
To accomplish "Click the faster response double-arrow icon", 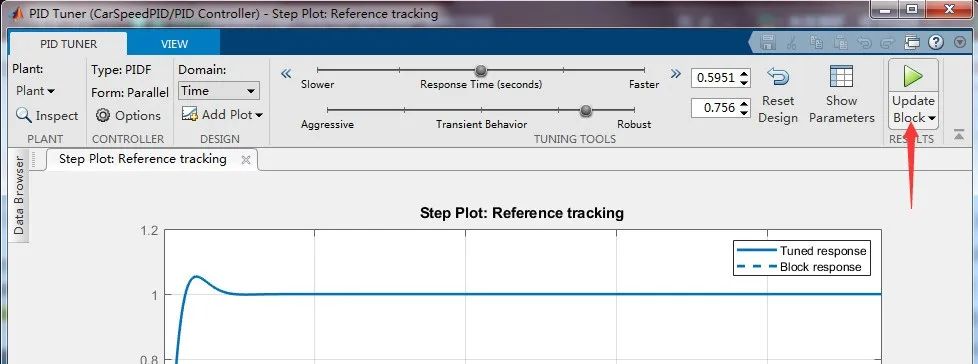I will (x=675, y=74).
